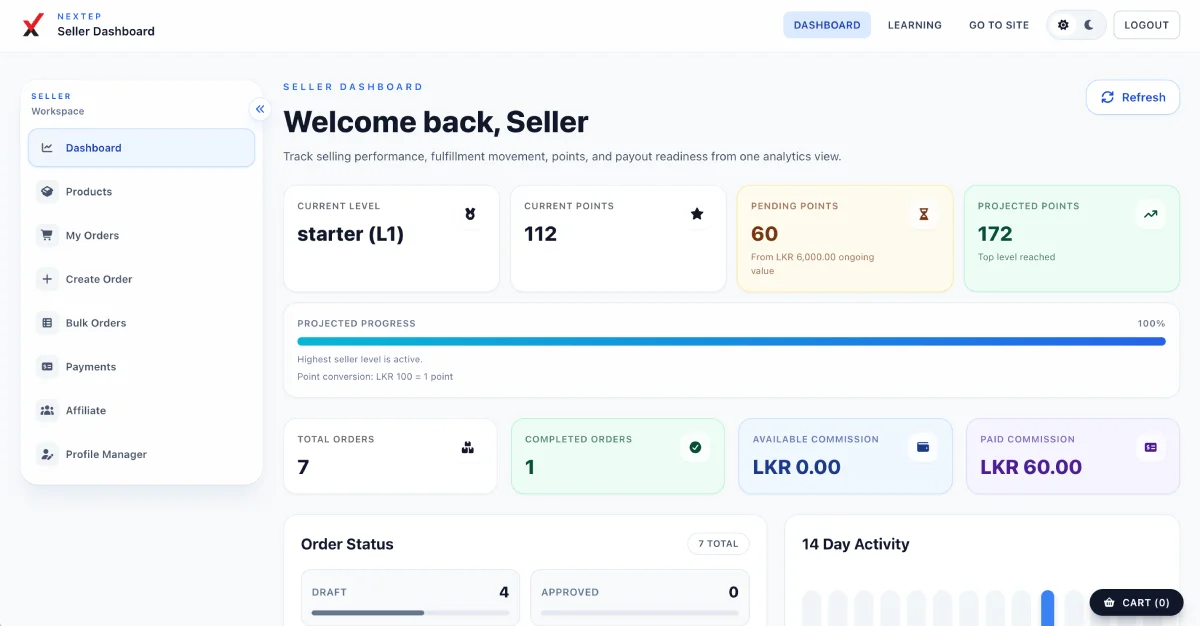Click the 7 TOTAL badge
The image size is (1200, 626).
coord(718,544)
